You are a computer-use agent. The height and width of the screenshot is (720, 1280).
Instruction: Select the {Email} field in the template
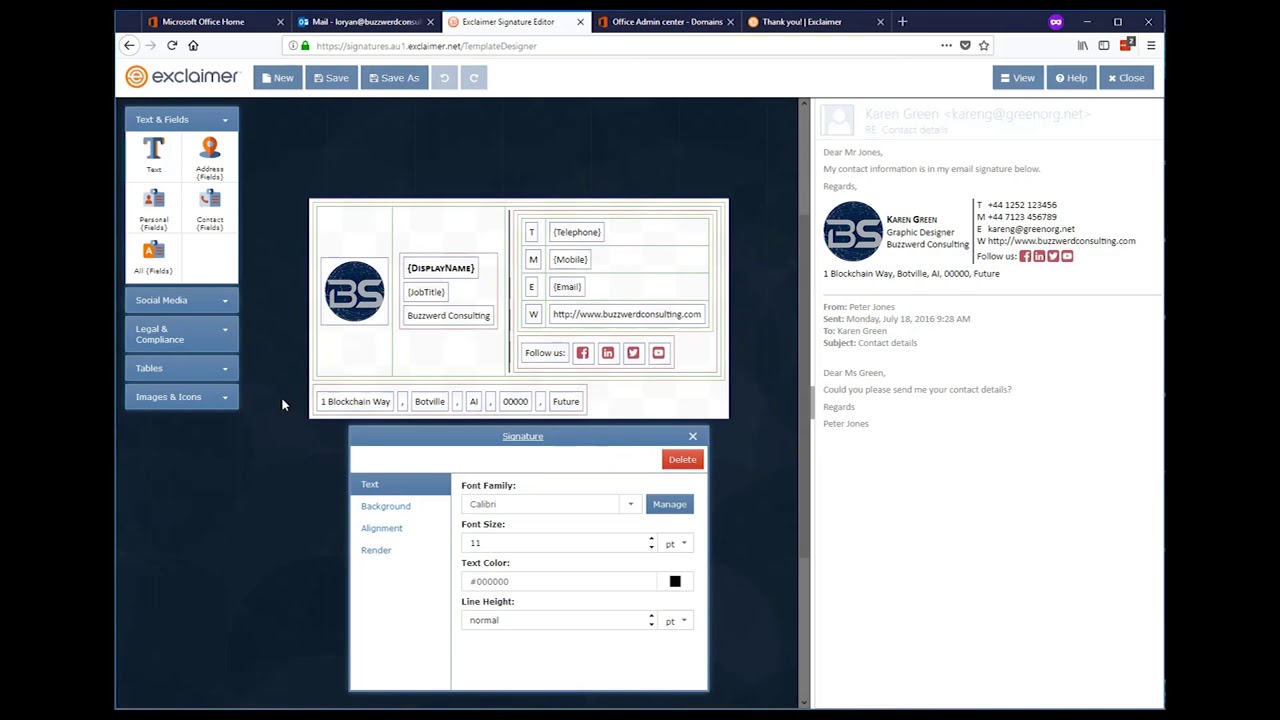[567, 287]
